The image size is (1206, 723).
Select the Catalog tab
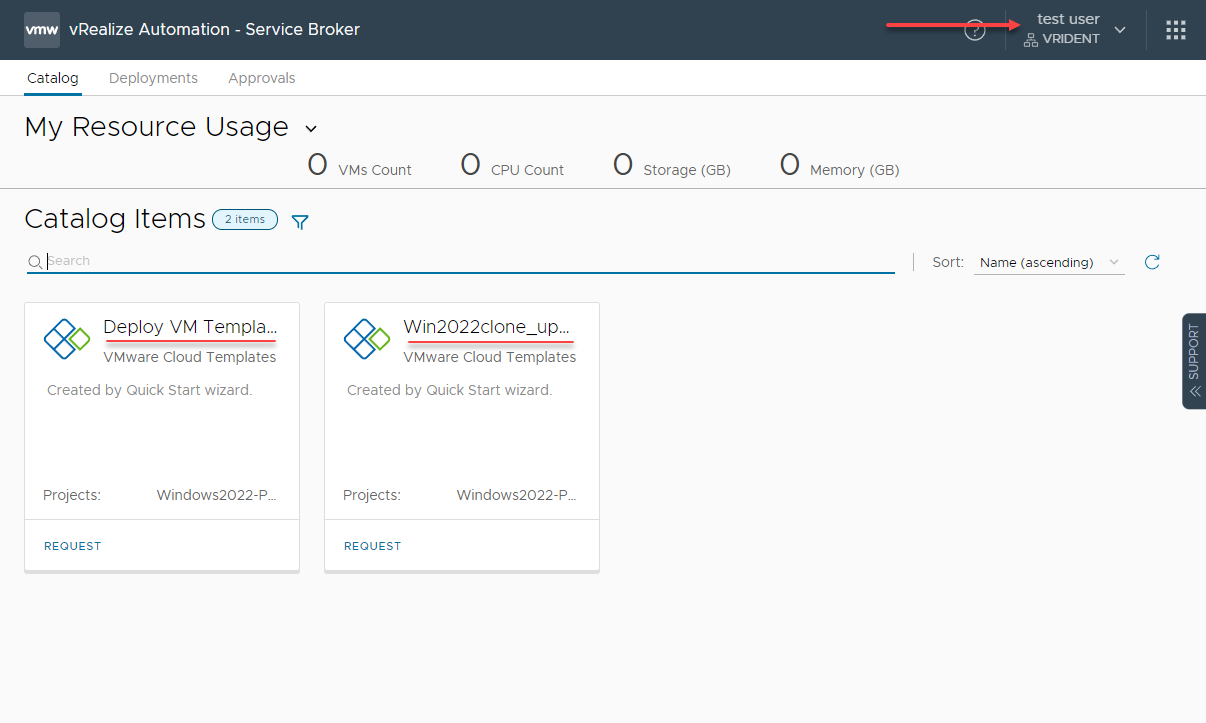52,78
